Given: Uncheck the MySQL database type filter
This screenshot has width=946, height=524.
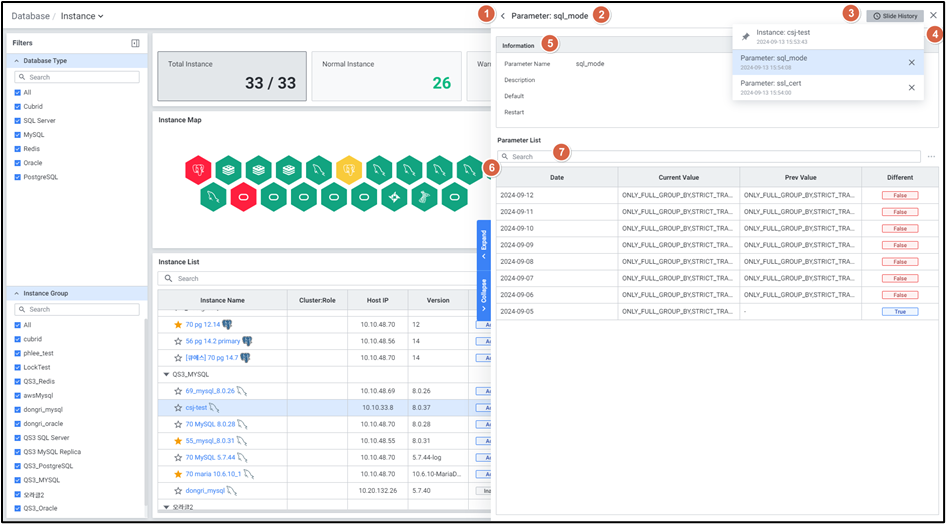Looking at the screenshot, I should click(x=18, y=134).
